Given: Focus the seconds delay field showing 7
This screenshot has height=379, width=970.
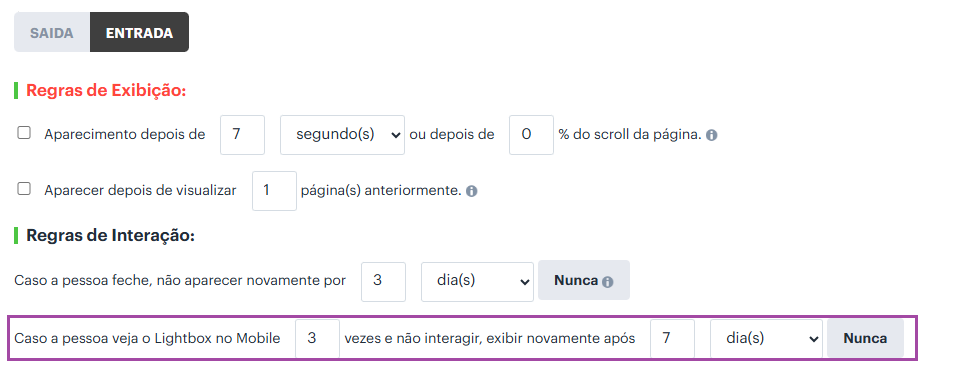Looking at the screenshot, I should [242, 135].
